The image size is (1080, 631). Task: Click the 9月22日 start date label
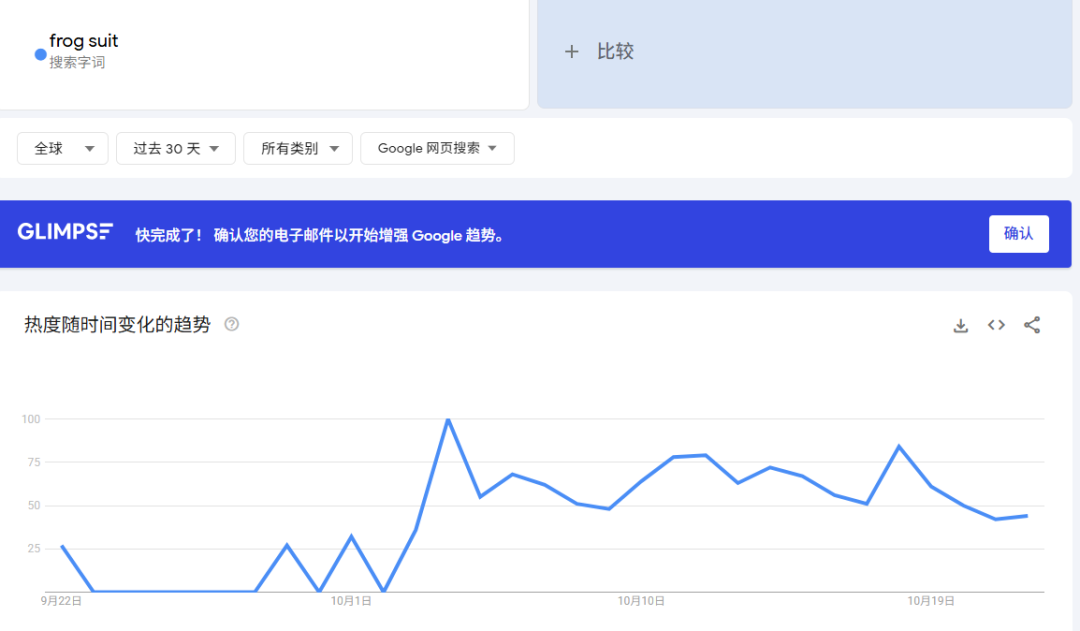(x=61, y=601)
